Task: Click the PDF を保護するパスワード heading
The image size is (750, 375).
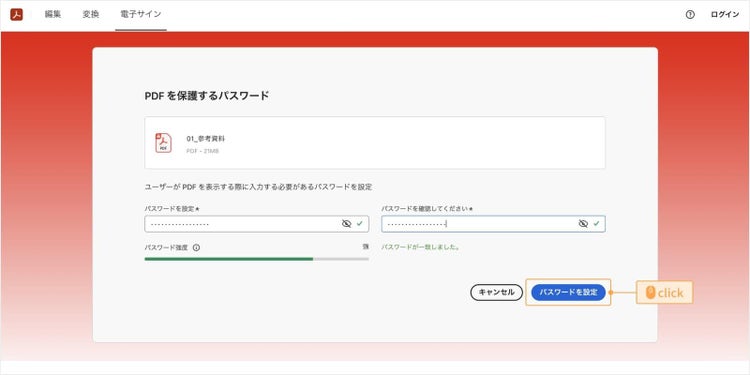Action: tap(207, 96)
